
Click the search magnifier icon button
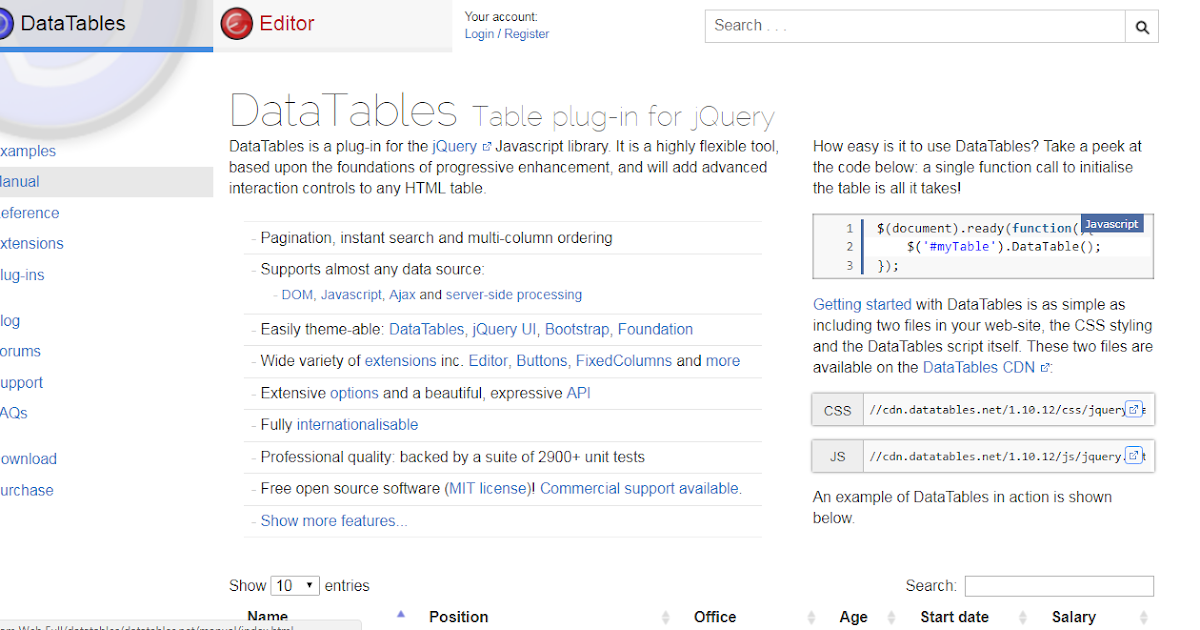tap(1142, 27)
